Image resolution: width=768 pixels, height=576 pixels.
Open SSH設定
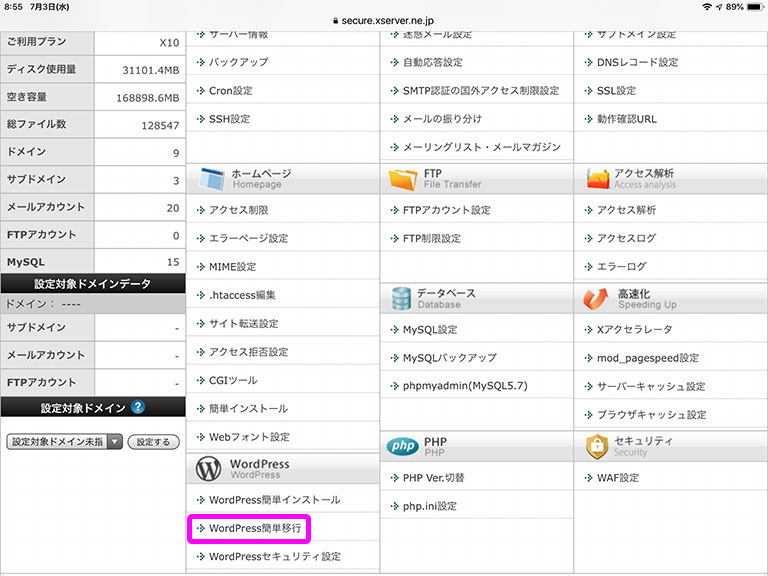click(229, 119)
